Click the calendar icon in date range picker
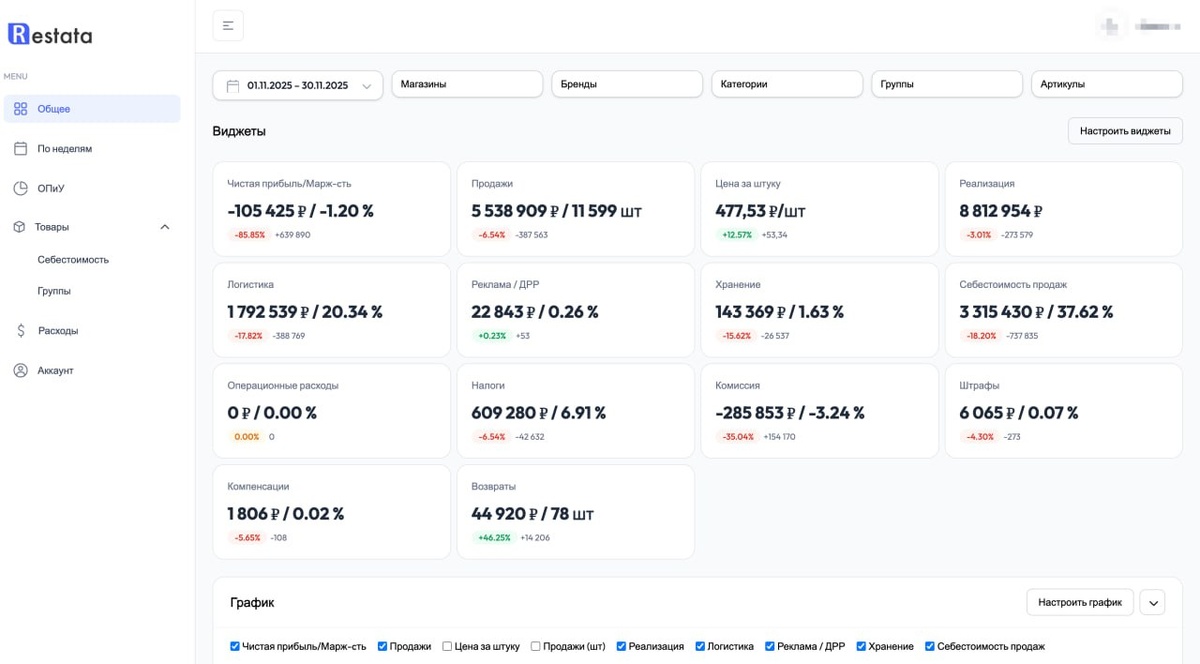The height and width of the screenshot is (664, 1200). (x=233, y=86)
